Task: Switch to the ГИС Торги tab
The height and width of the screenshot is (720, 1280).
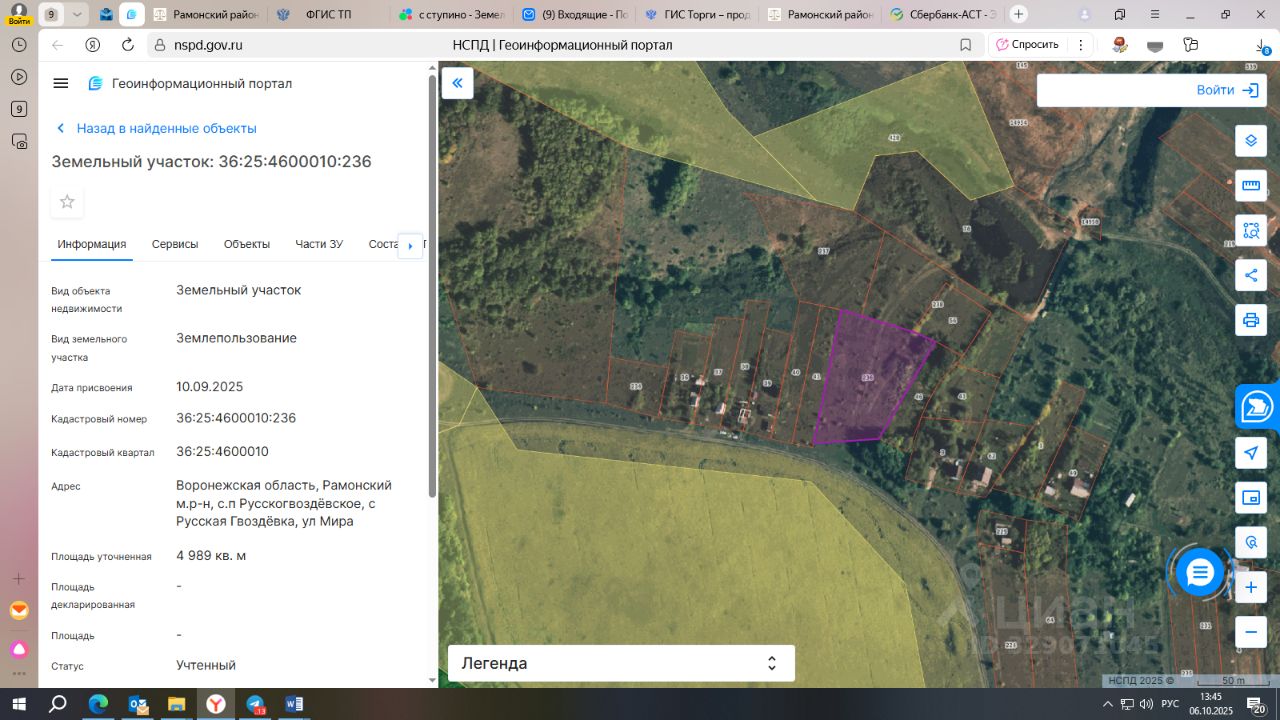Action: 698,15
